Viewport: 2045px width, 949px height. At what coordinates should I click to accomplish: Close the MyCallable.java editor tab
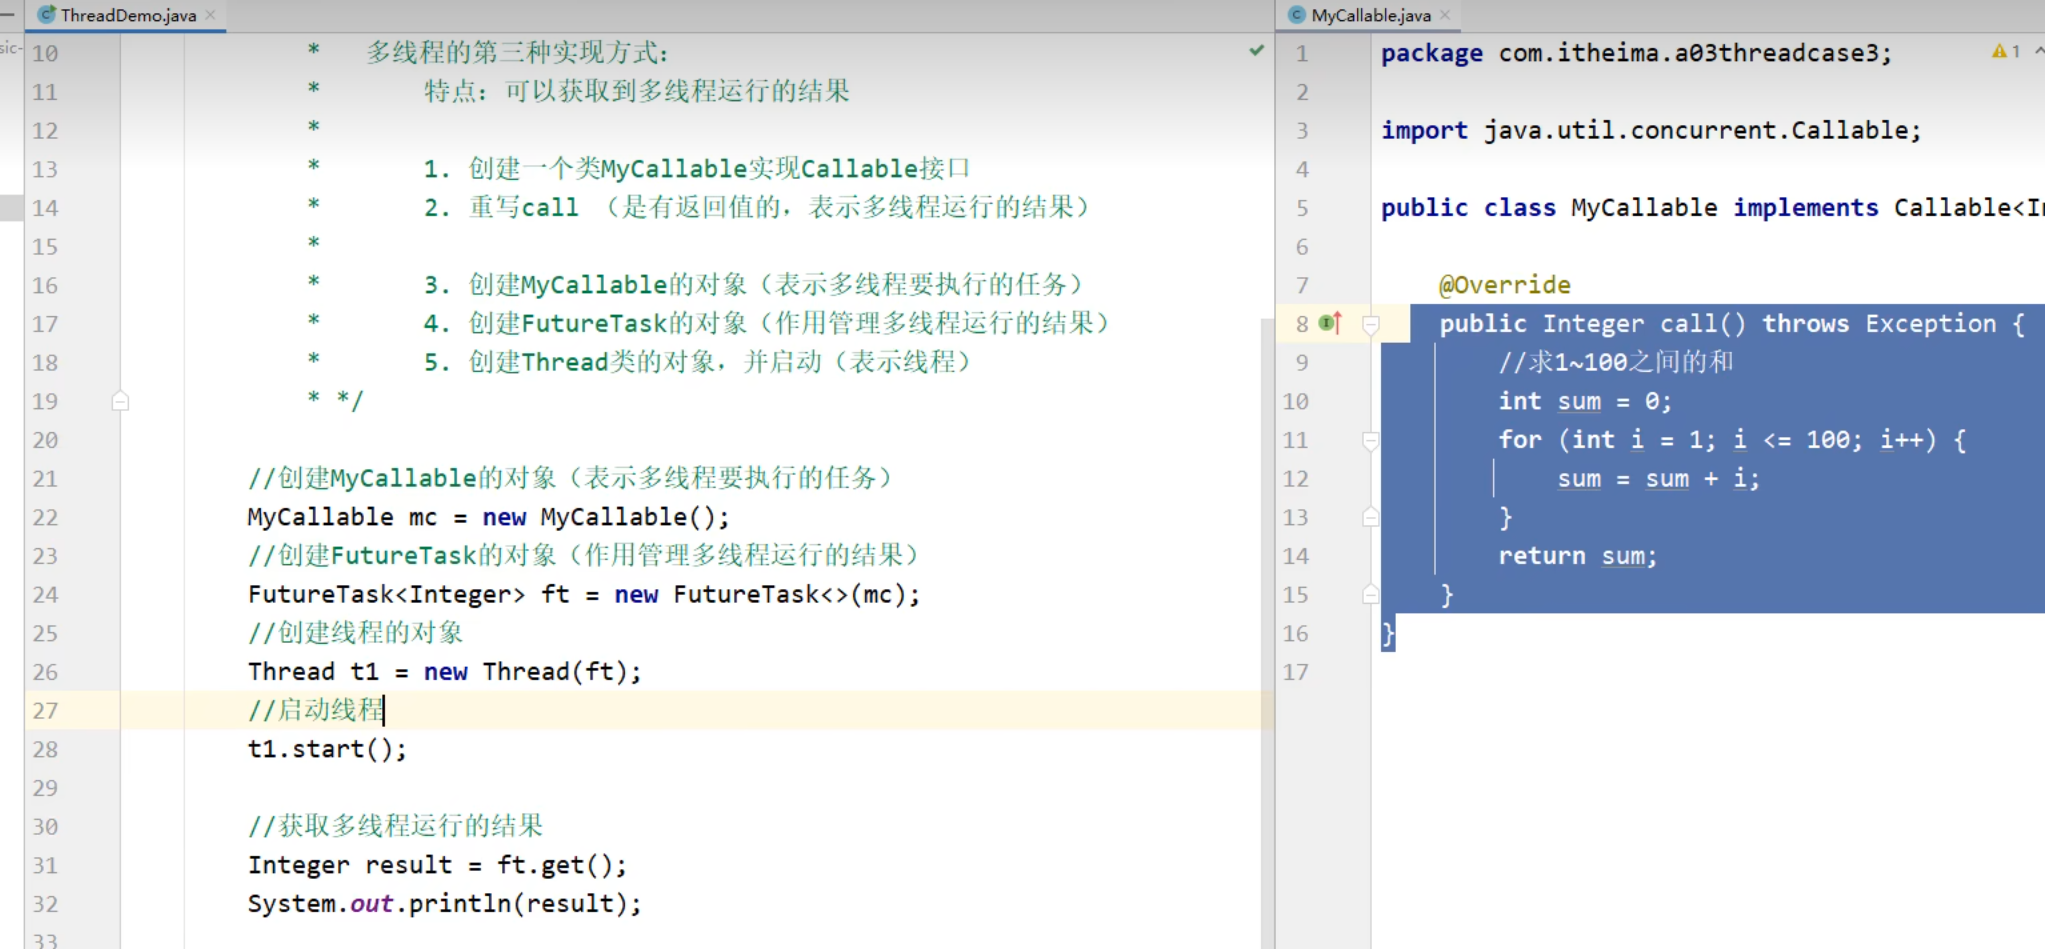tap(1445, 15)
